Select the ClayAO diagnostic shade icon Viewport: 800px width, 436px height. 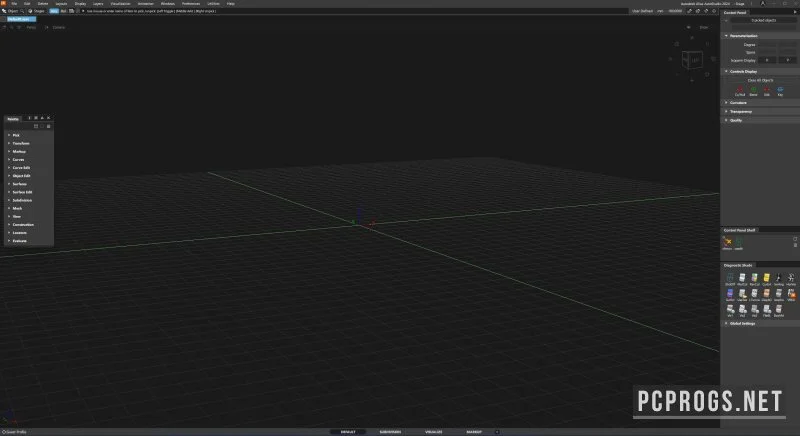click(x=766, y=295)
